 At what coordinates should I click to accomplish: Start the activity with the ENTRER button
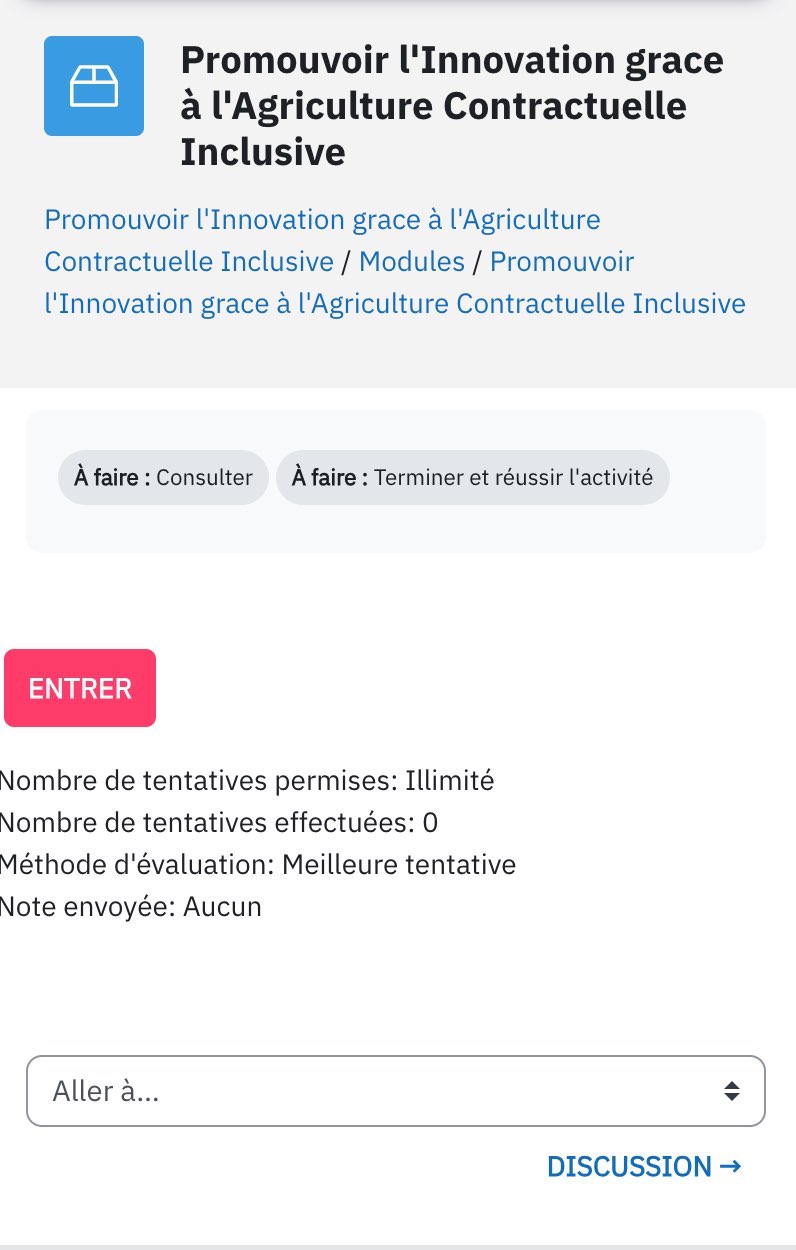pos(80,688)
